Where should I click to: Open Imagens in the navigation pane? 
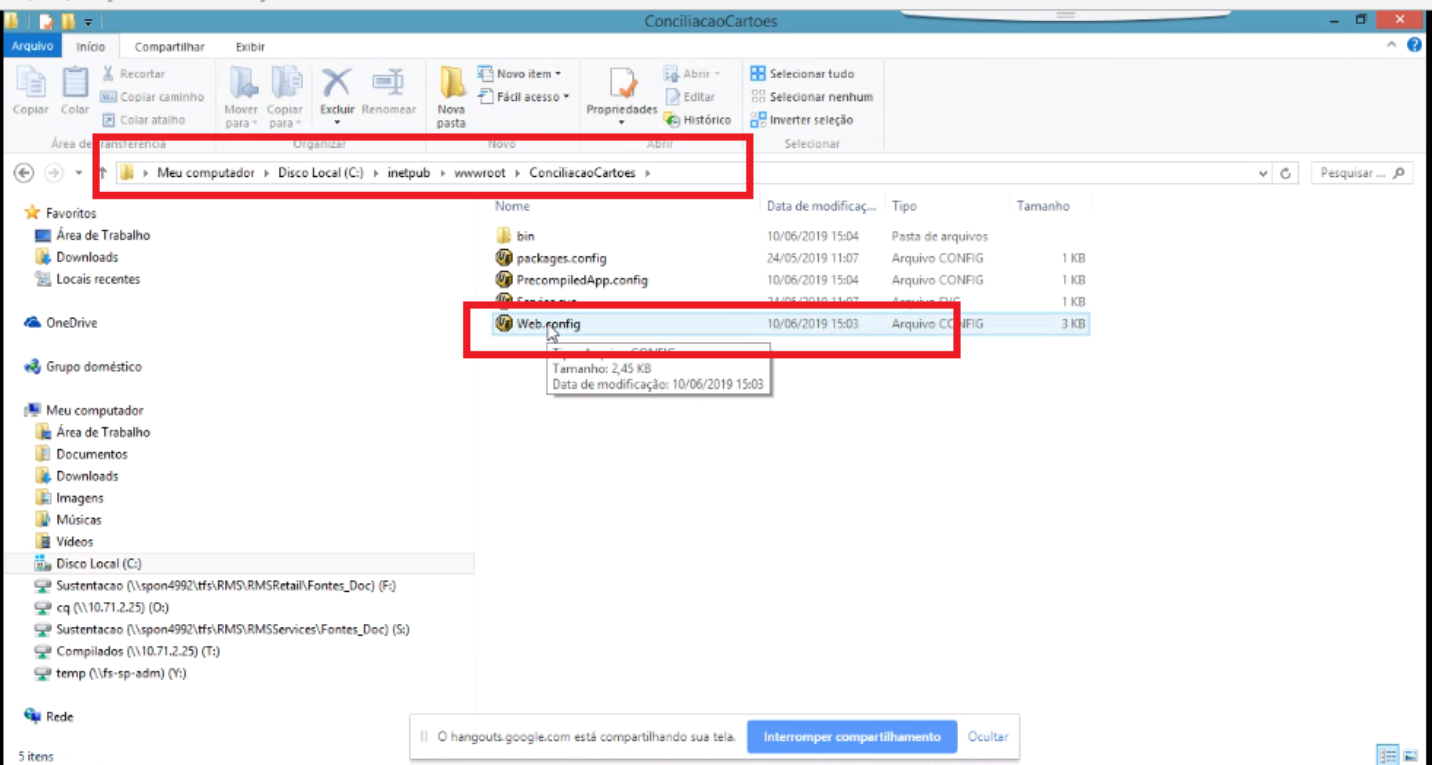point(80,498)
